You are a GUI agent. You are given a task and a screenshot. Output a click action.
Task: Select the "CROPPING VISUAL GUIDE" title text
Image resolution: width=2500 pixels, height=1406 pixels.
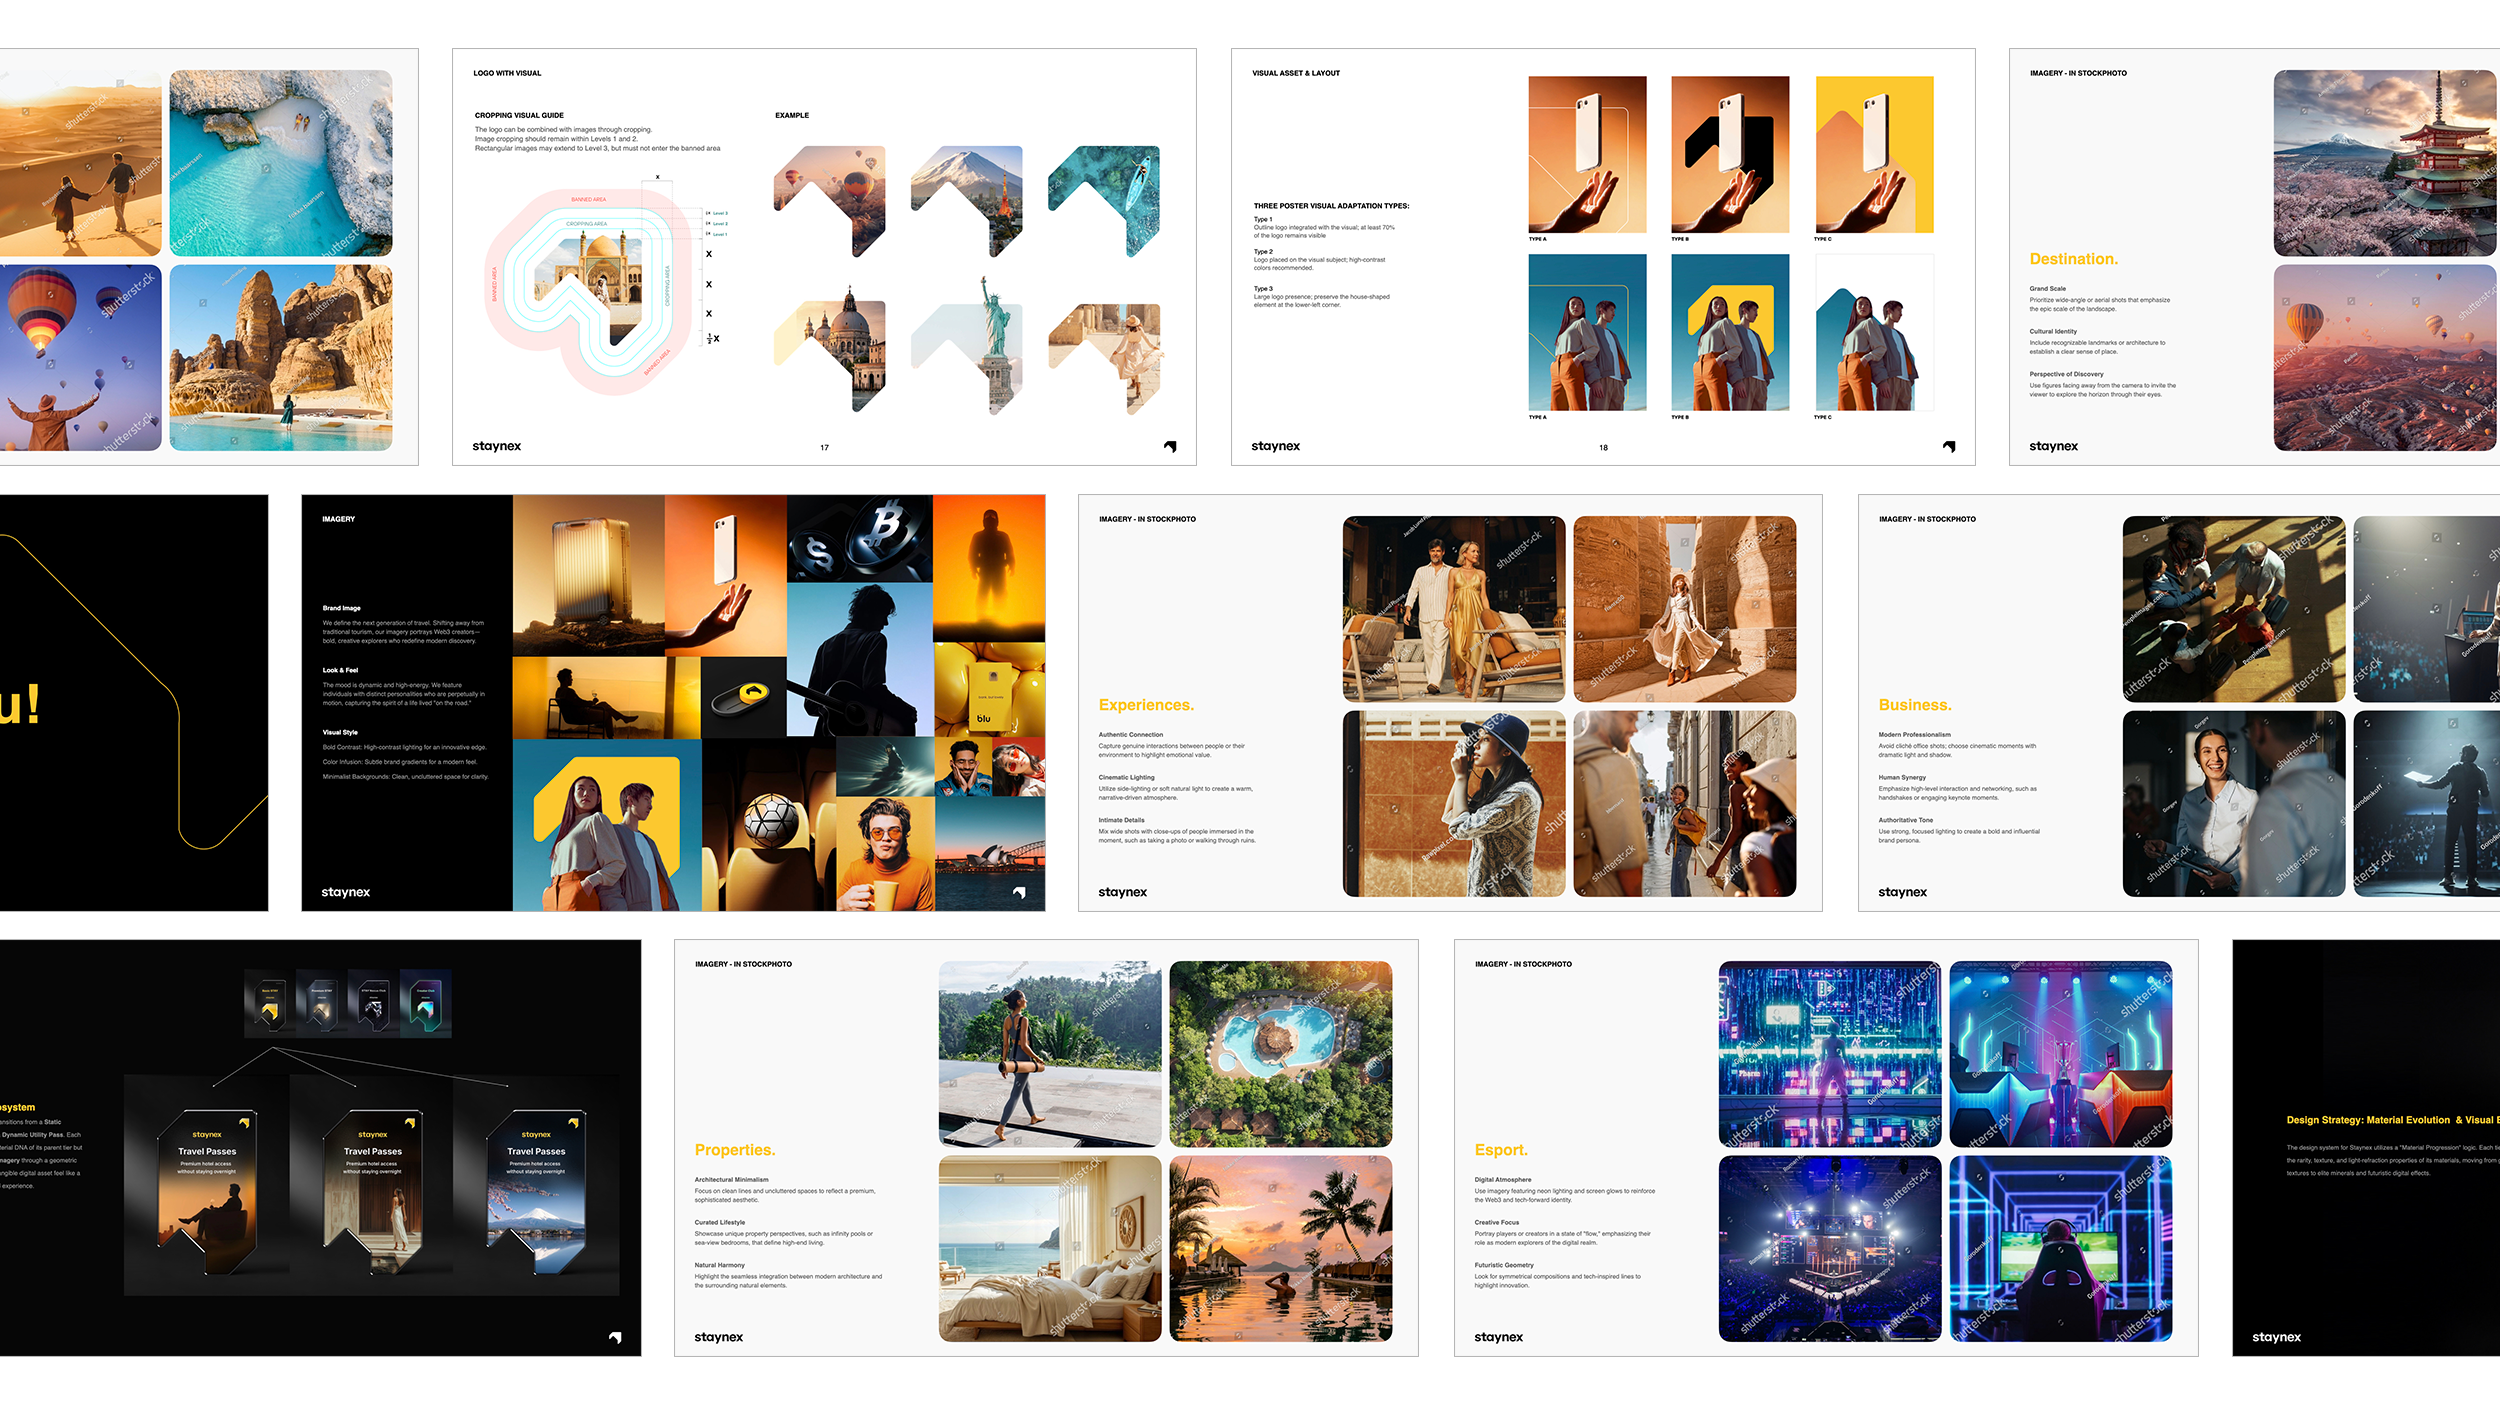coord(519,115)
